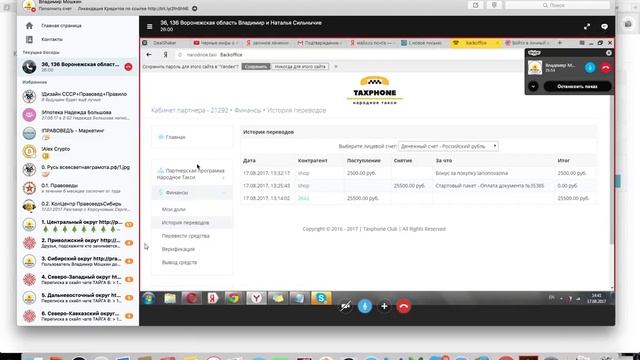The image size is (640, 360).
Task: Select the 36, 136 Воронежская область active call
Action: (78, 67)
